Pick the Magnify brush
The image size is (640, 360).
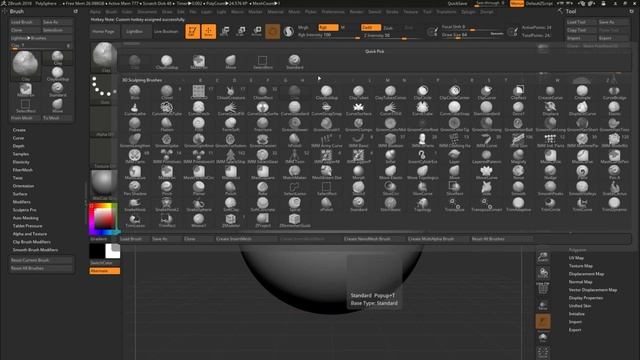pyautogui.click(x=518, y=156)
